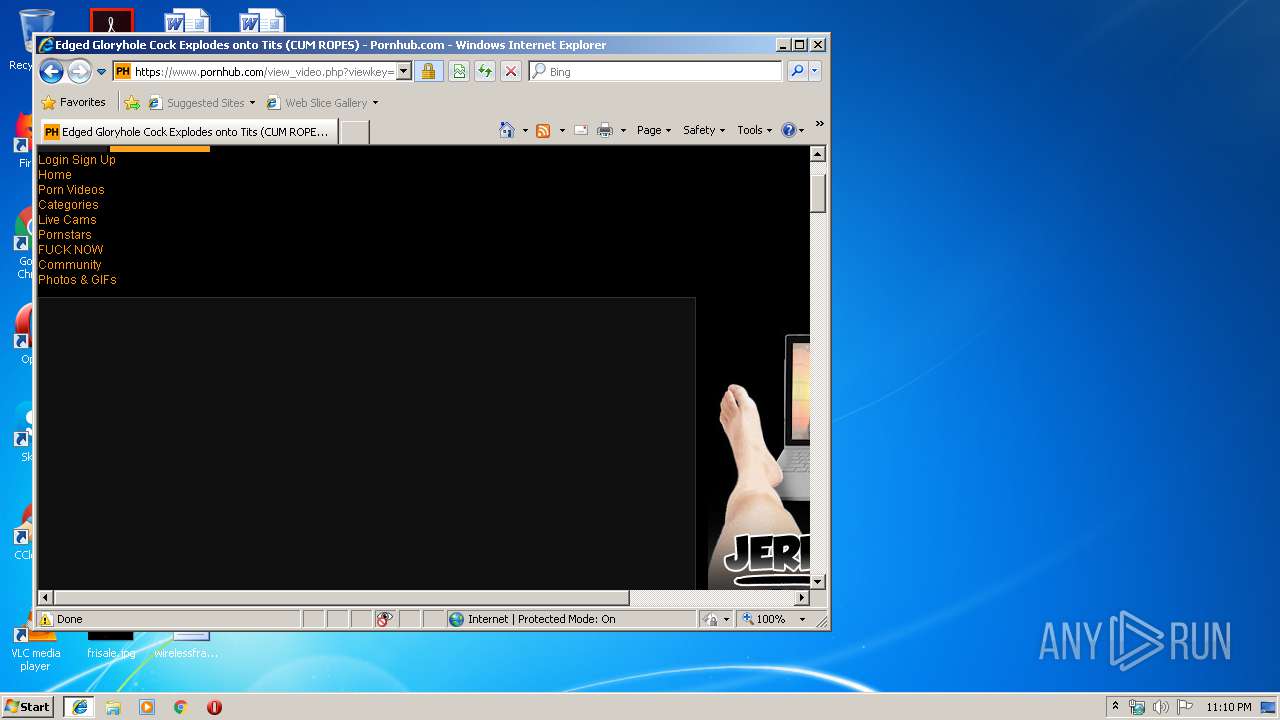Refresh the page with the Refresh icon
The height and width of the screenshot is (720, 1280).
[485, 71]
